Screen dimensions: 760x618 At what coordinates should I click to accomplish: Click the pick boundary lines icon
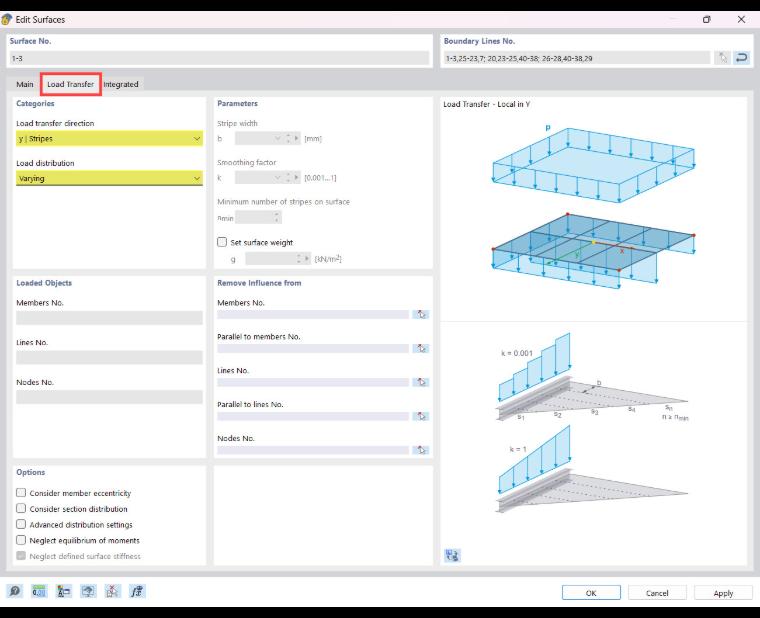pos(723,58)
